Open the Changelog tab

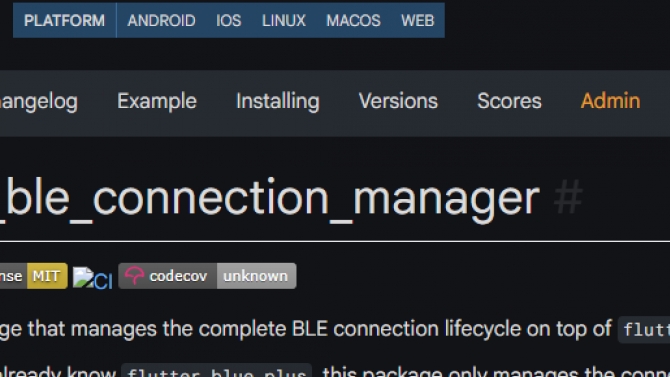pyautogui.click(x=39, y=102)
